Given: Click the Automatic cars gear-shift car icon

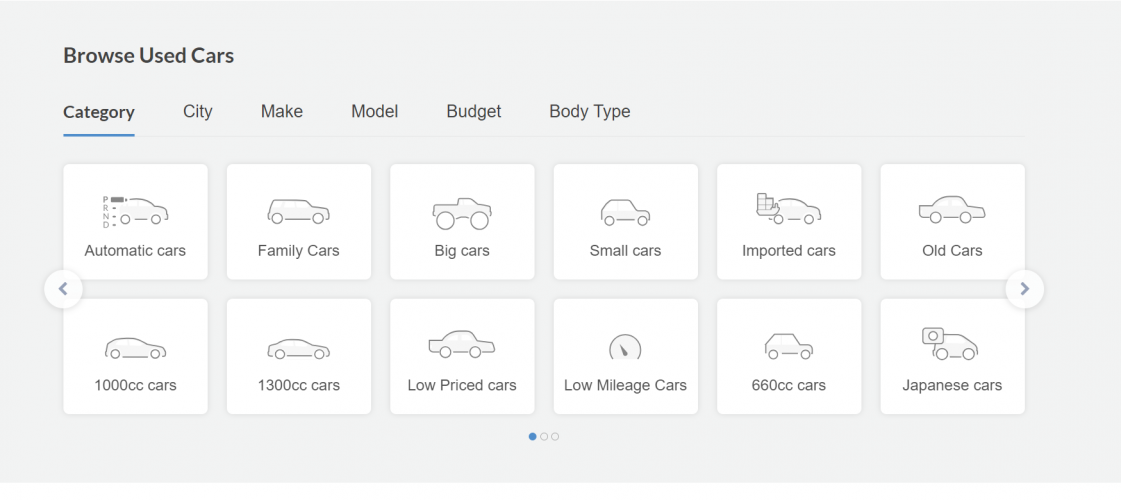Looking at the screenshot, I should click(x=135, y=211).
